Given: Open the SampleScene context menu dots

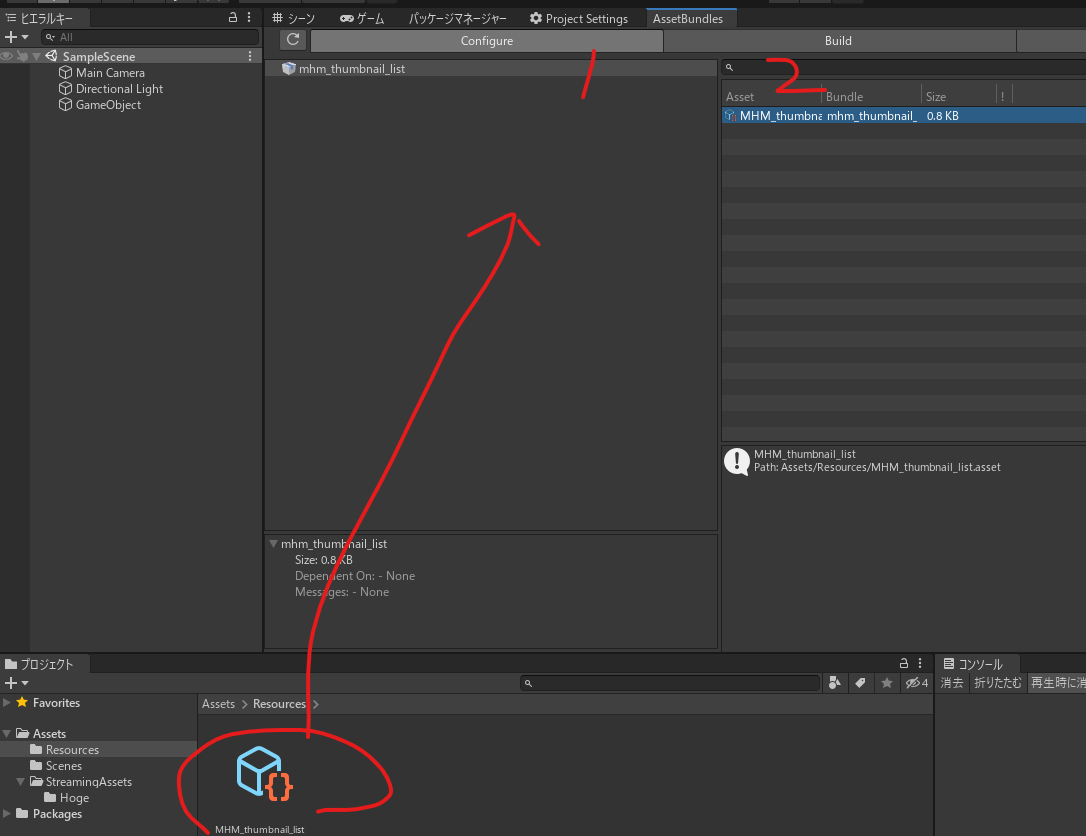Looking at the screenshot, I should (x=250, y=56).
